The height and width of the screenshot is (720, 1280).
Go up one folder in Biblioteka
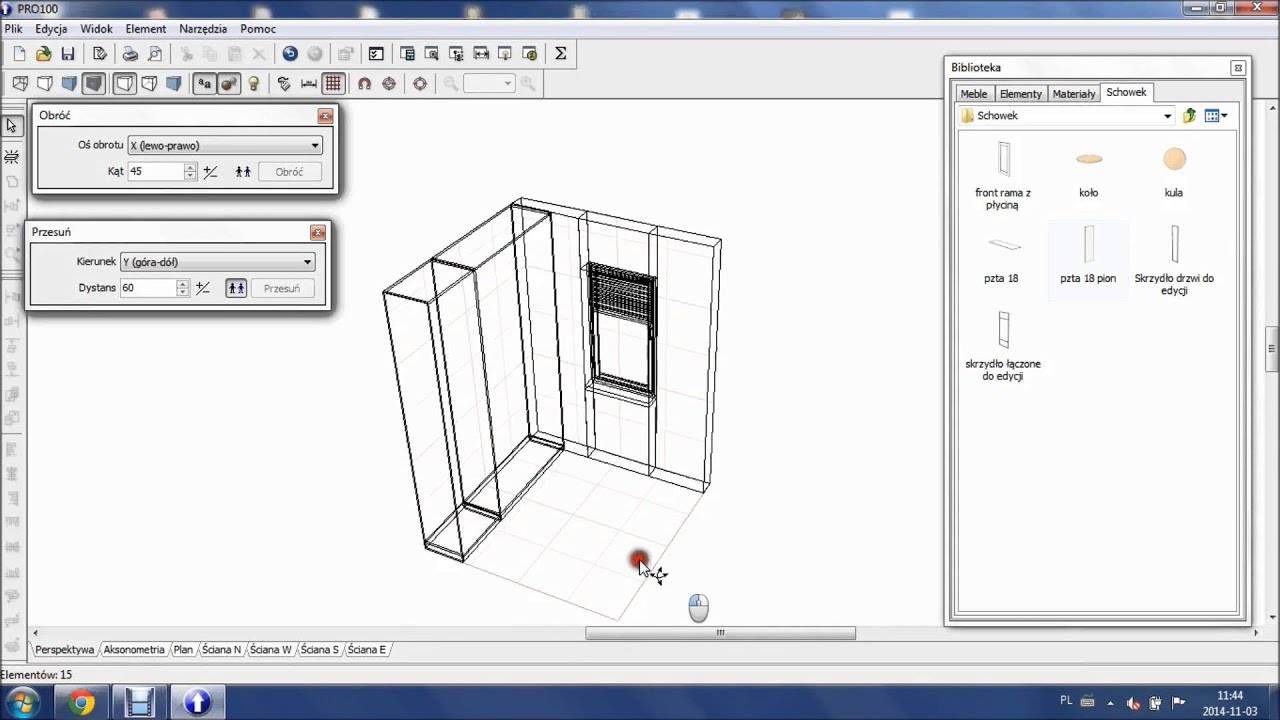click(x=1189, y=116)
